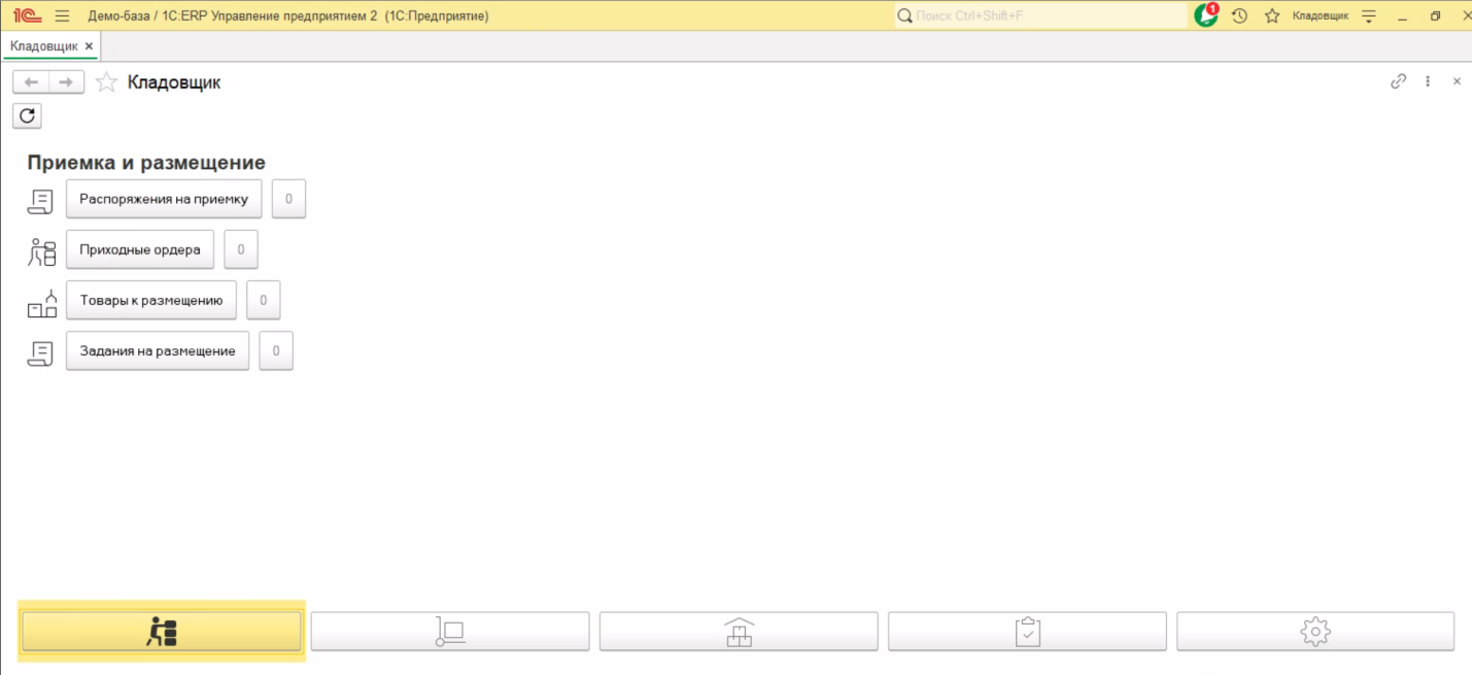Click the 1C logo in title bar
1472x675 pixels.
27,16
